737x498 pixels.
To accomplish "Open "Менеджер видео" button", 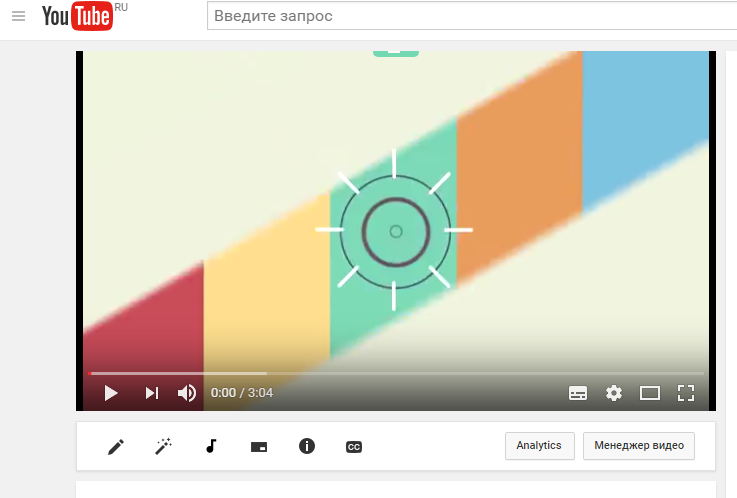I will coord(639,446).
